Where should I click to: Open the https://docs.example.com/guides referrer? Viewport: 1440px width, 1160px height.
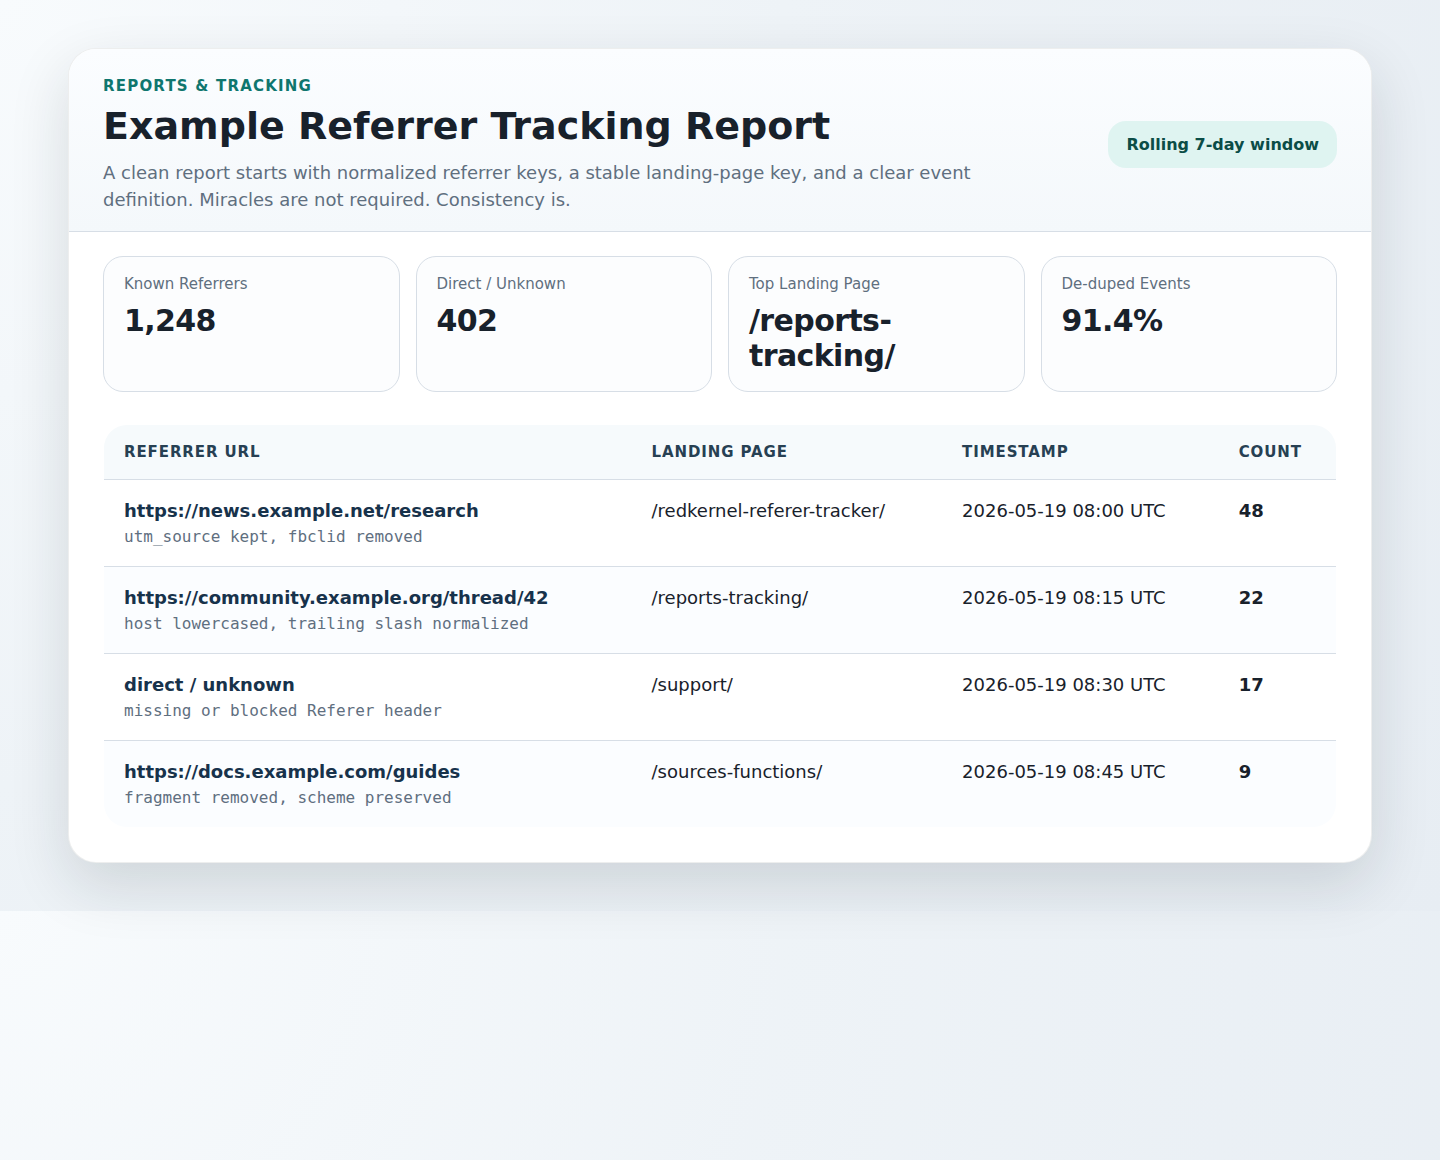(x=292, y=772)
